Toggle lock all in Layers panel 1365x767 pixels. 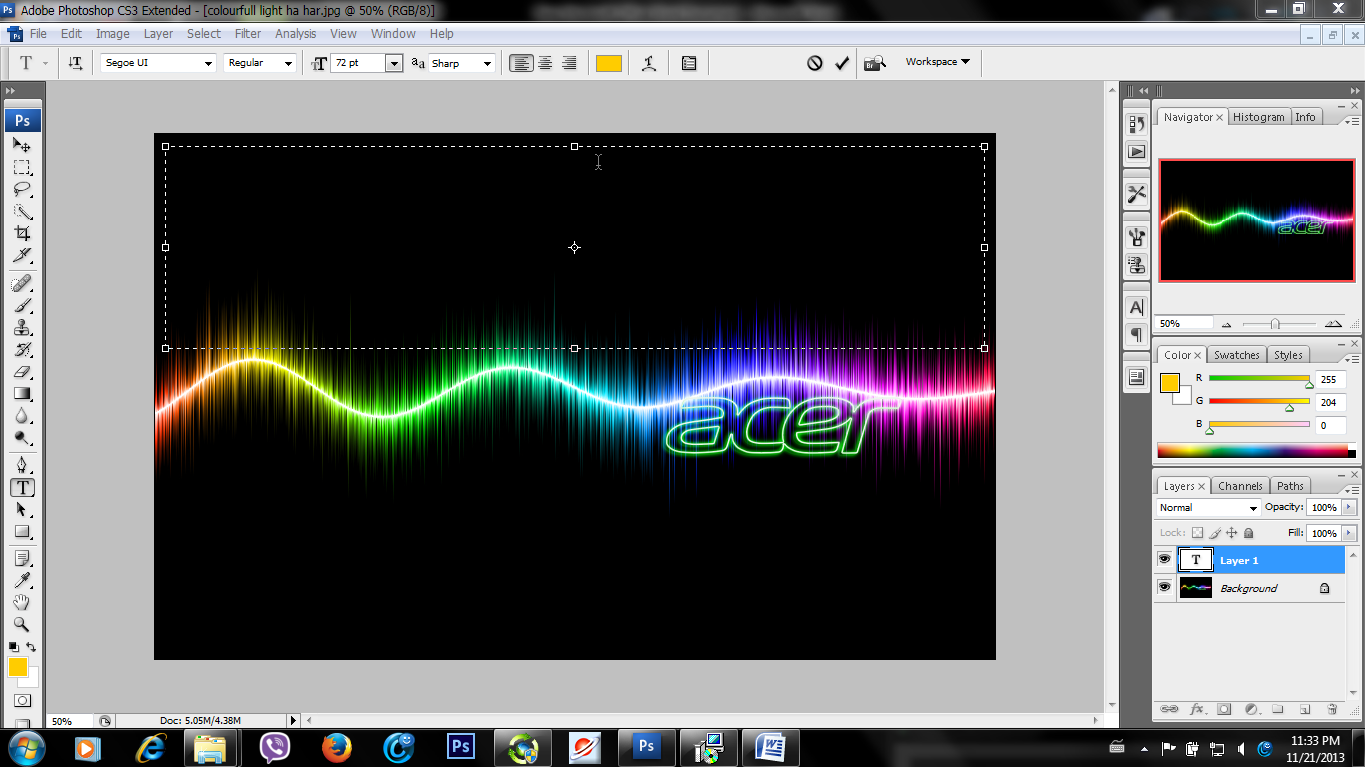click(1248, 534)
